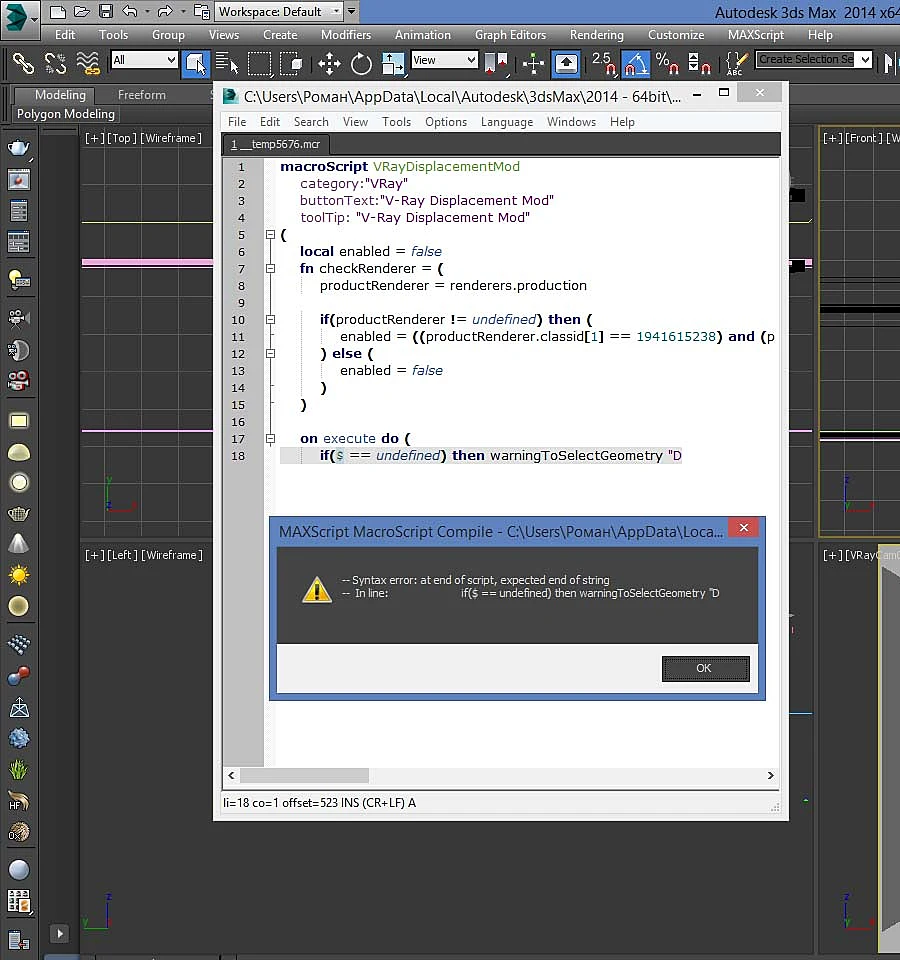Activate the Select and Scale tool
900x960 pixels.
point(393,63)
